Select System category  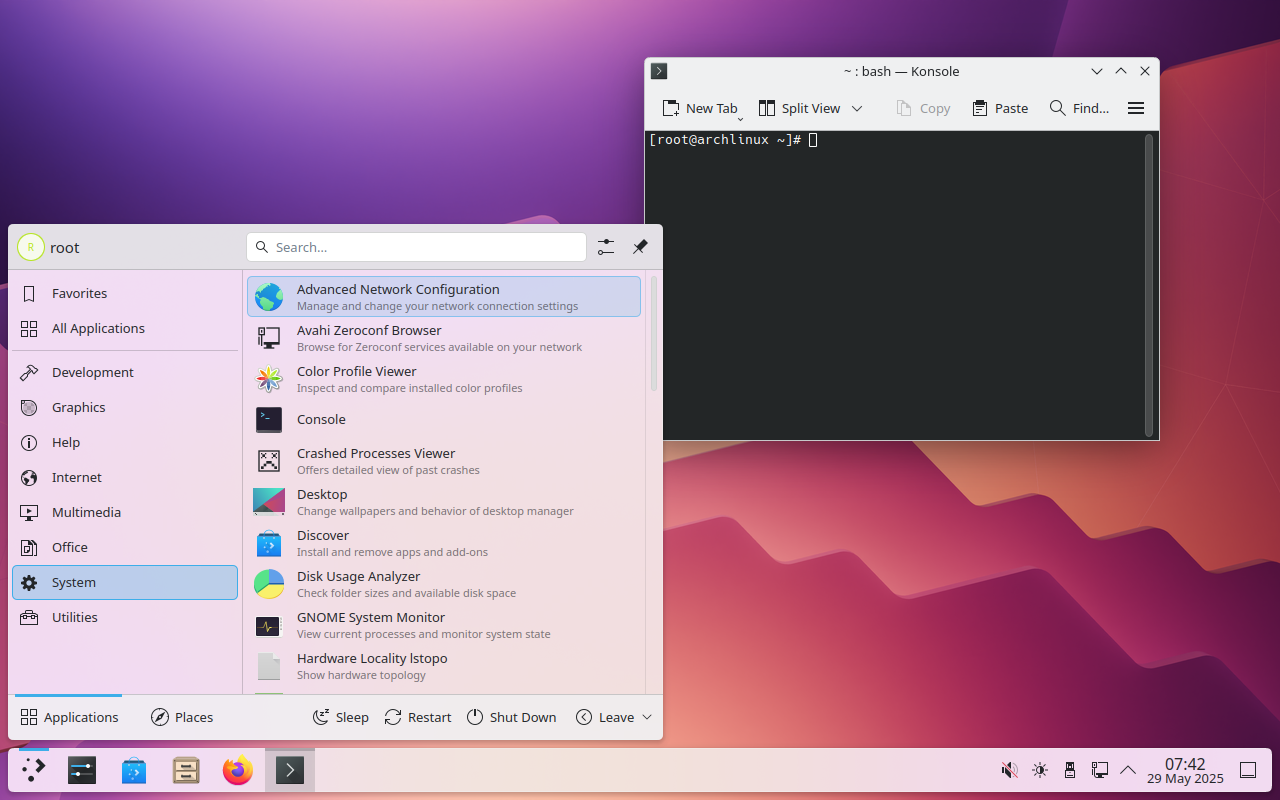point(125,582)
